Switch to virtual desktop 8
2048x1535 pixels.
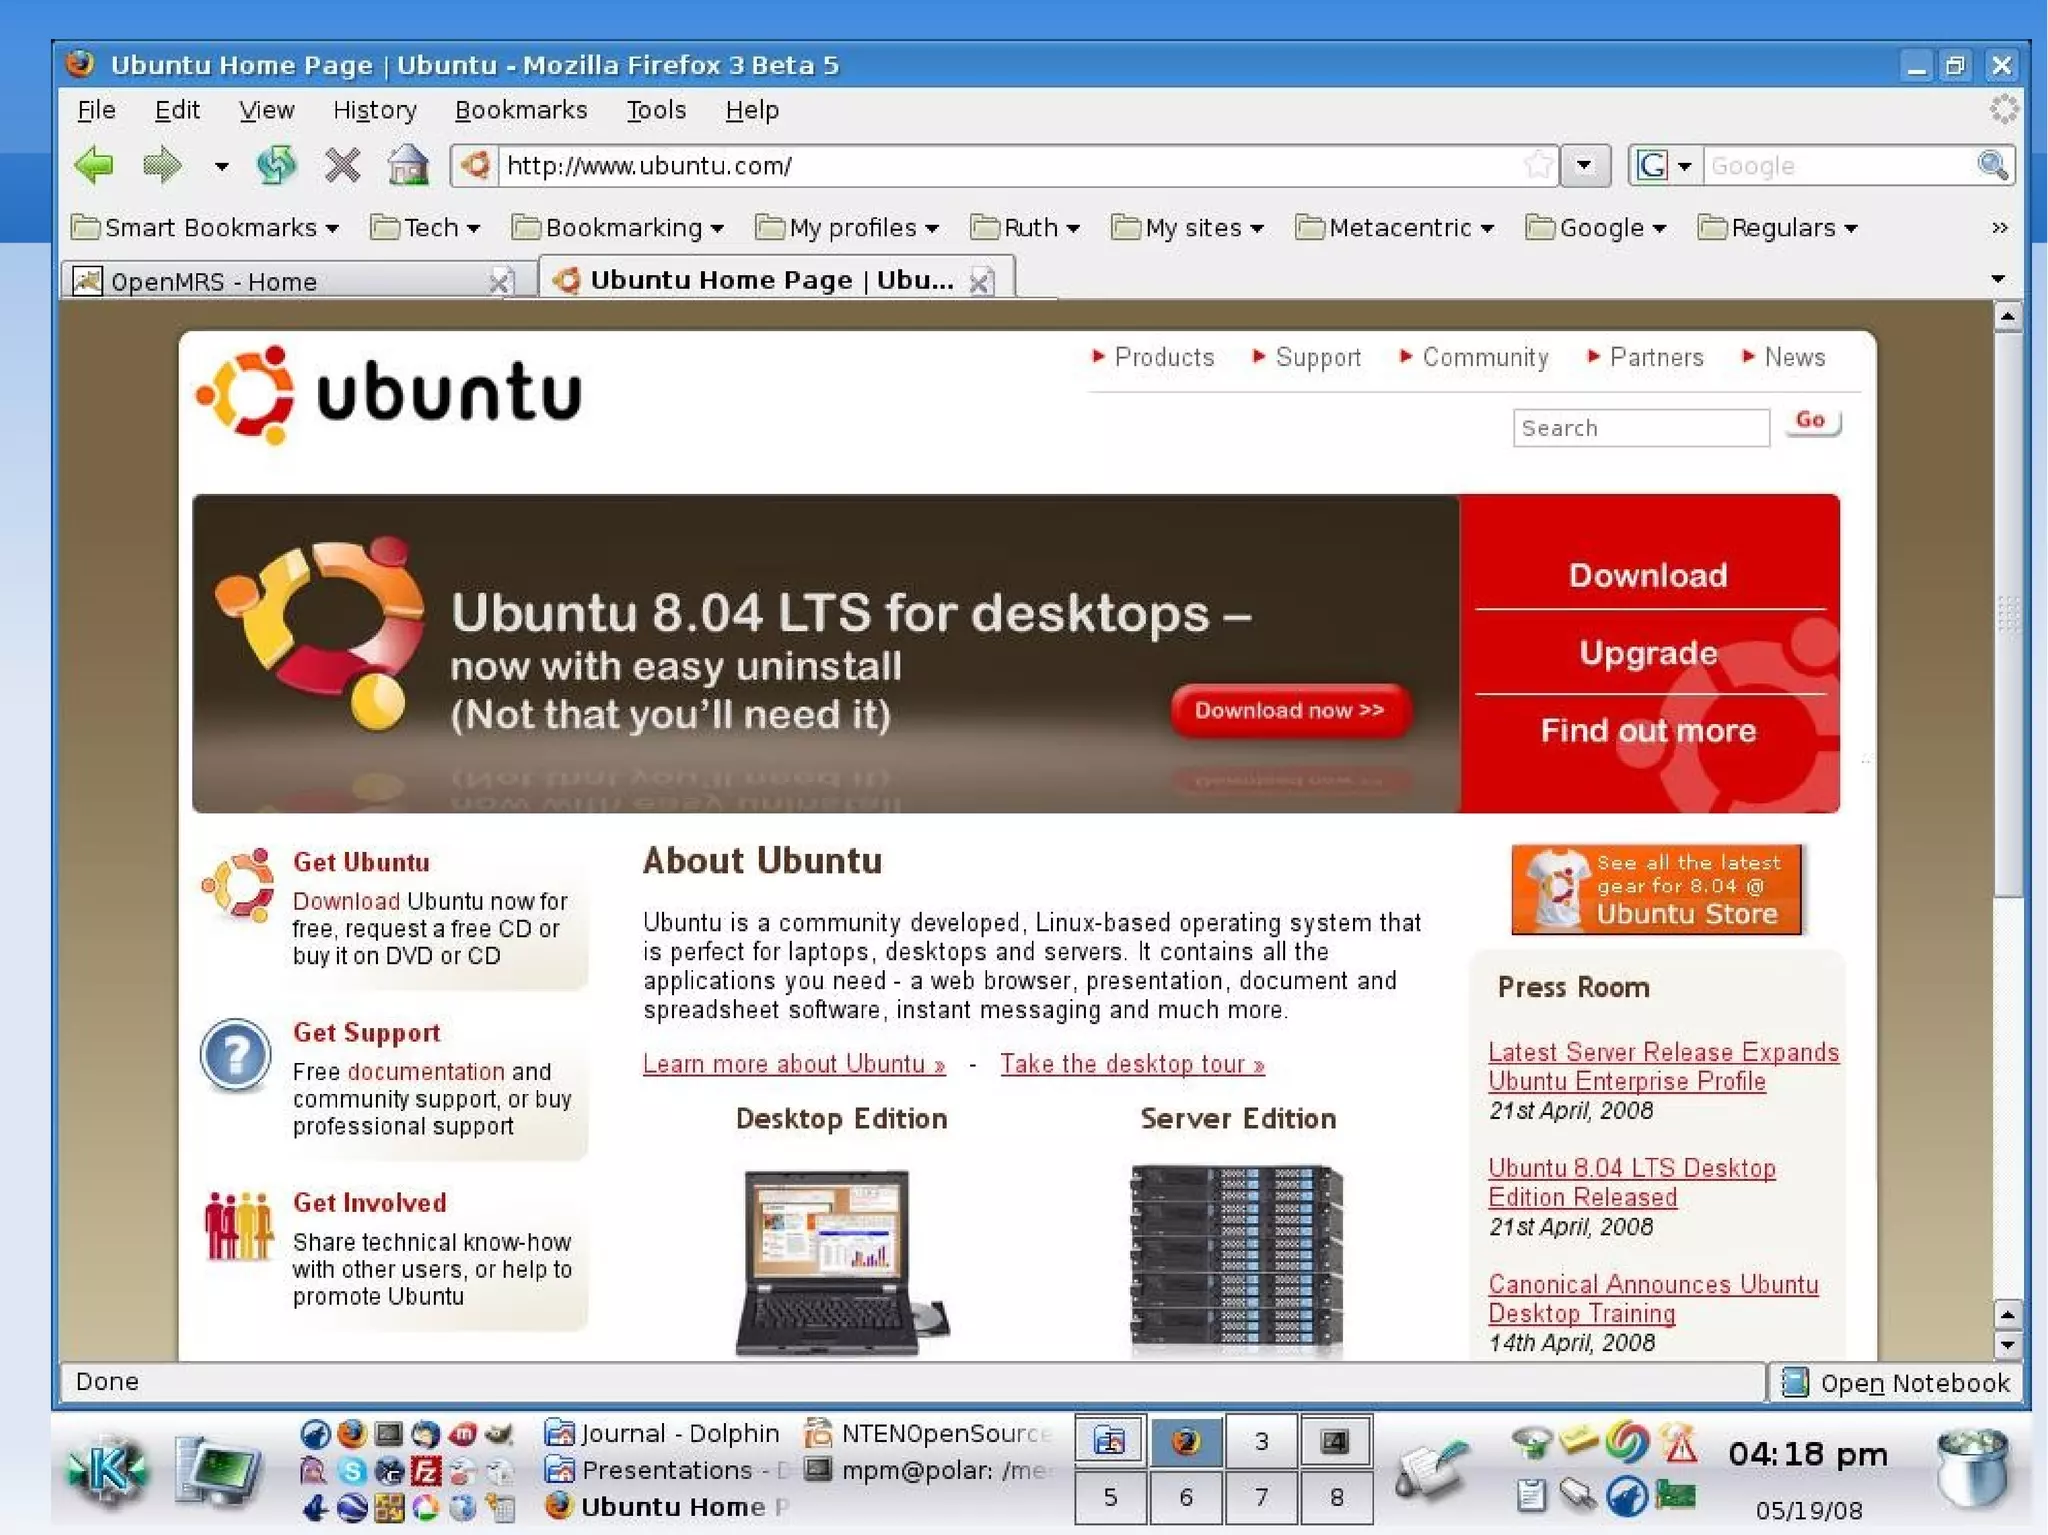coord(1336,1497)
